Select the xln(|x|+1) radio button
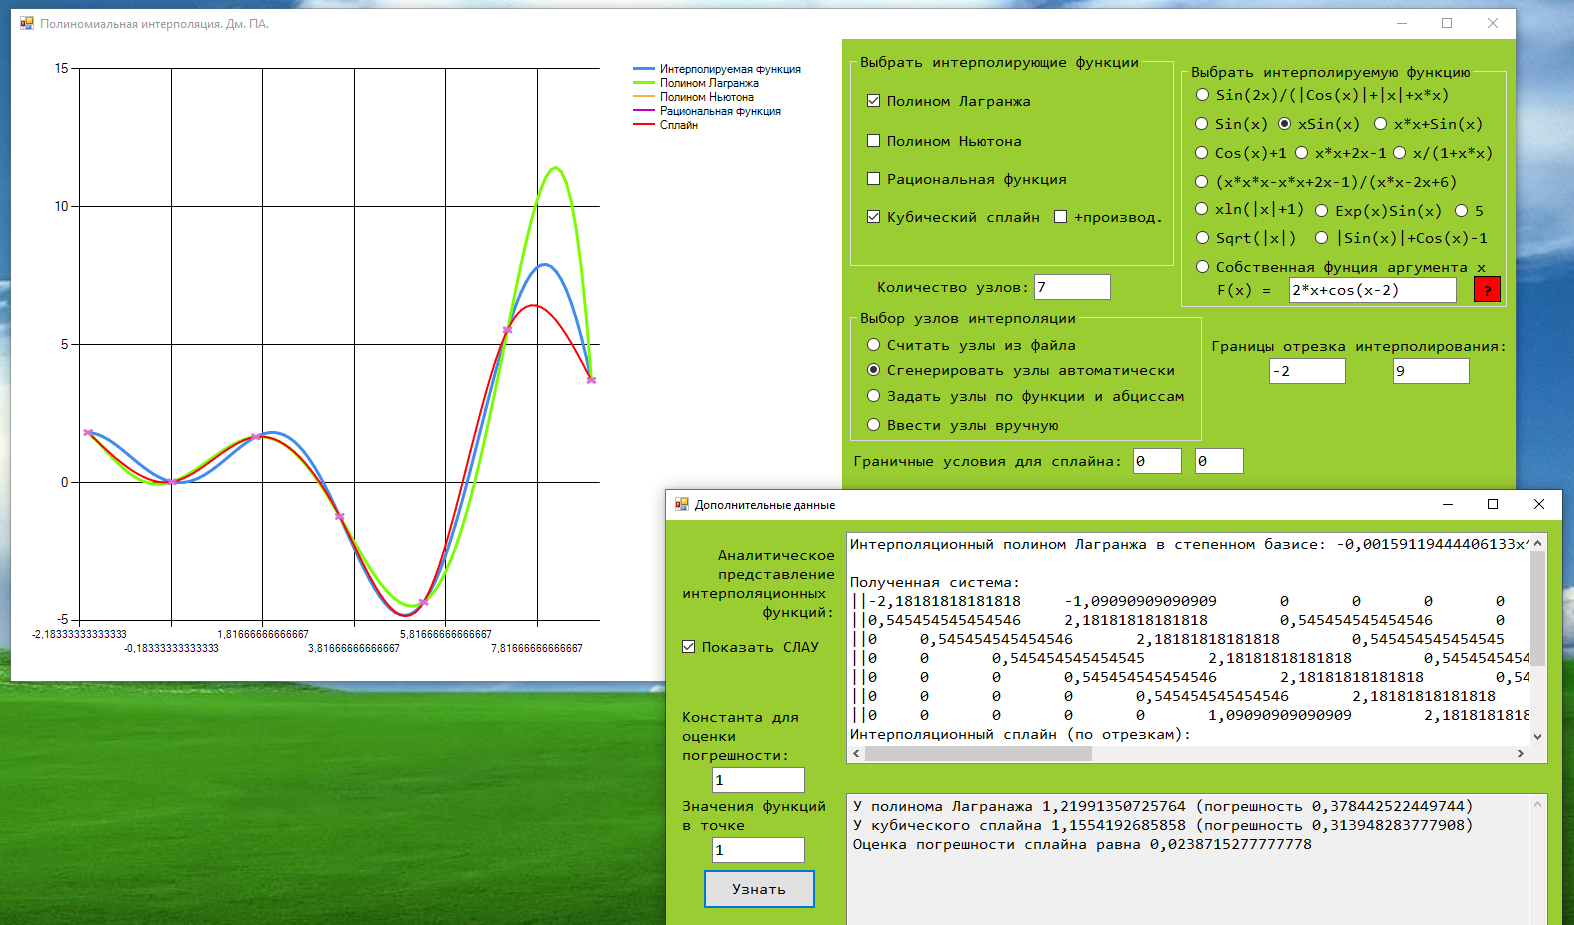Image resolution: width=1574 pixels, height=925 pixels. (x=1202, y=209)
